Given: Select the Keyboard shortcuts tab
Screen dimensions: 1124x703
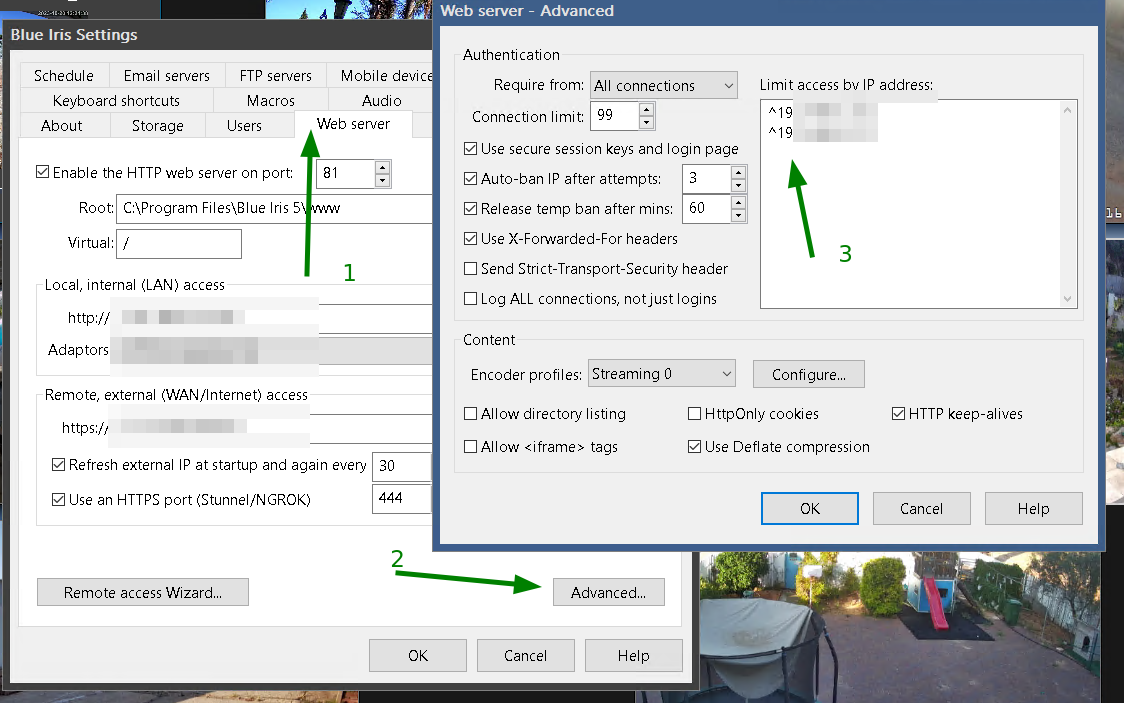Looking at the screenshot, I should [116, 101].
